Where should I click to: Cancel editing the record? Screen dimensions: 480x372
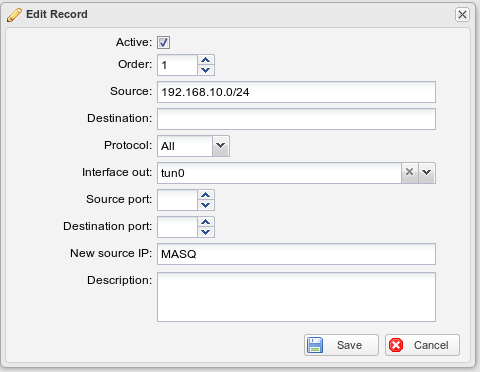pos(422,345)
